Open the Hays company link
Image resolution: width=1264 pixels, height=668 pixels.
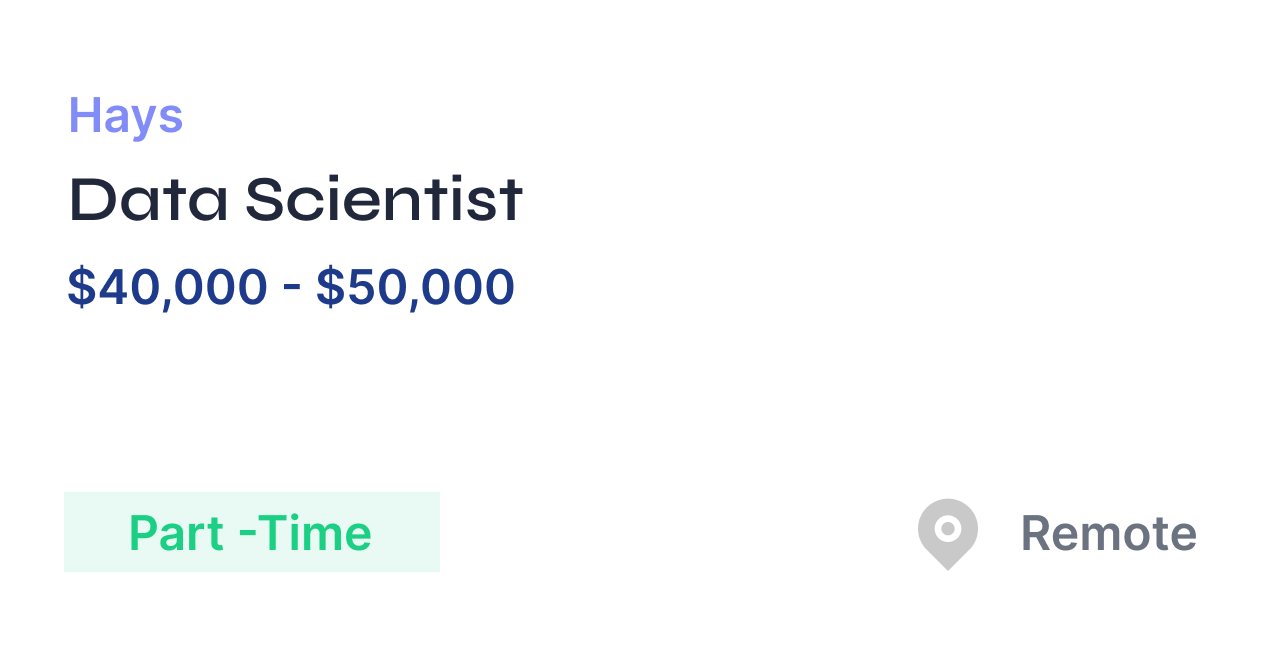pos(126,116)
